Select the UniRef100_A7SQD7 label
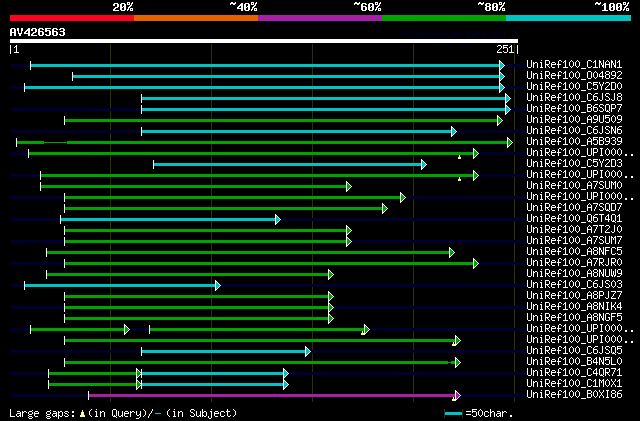The image size is (640, 421). (x=574, y=207)
